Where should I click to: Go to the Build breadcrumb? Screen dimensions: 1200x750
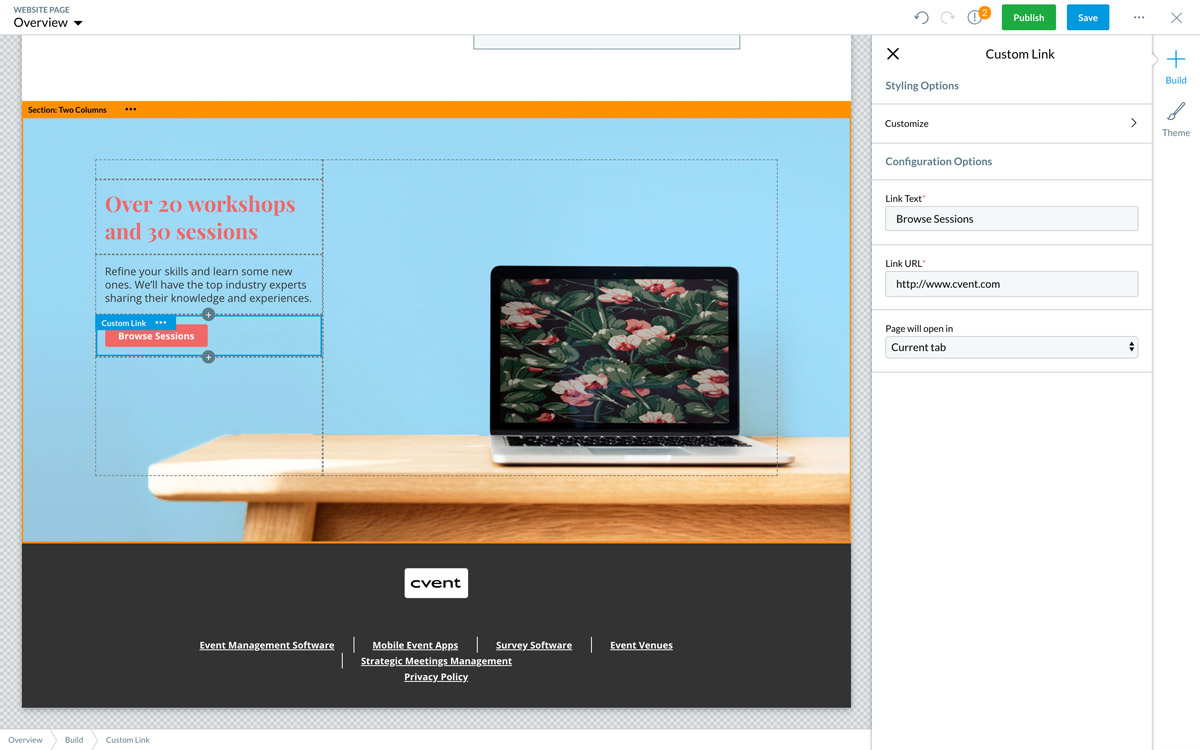pos(74,740)
